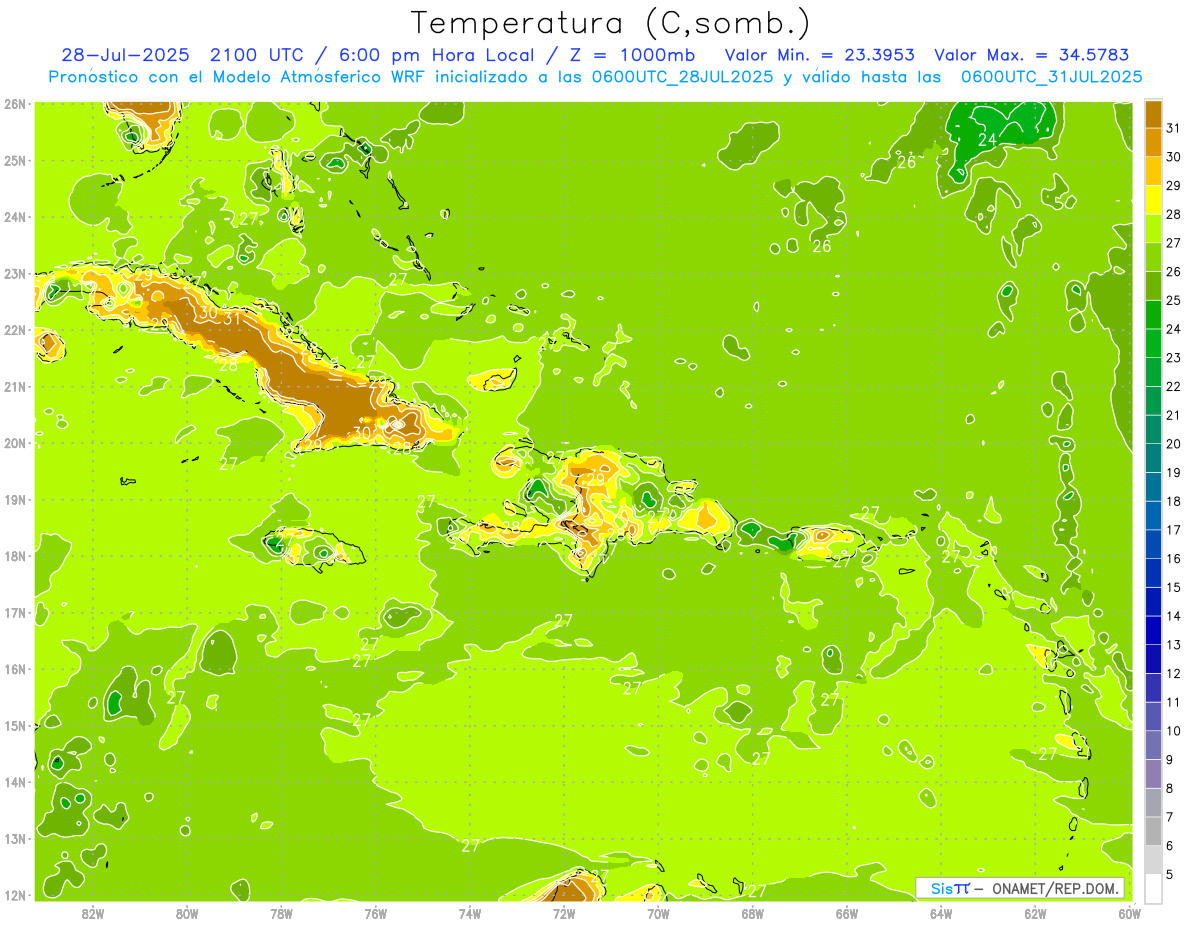The height and width of the screenshot is (927, 1200).
Task: Select the purple legend swatch between 8 and 9
Action: [x=1153, y=774]
